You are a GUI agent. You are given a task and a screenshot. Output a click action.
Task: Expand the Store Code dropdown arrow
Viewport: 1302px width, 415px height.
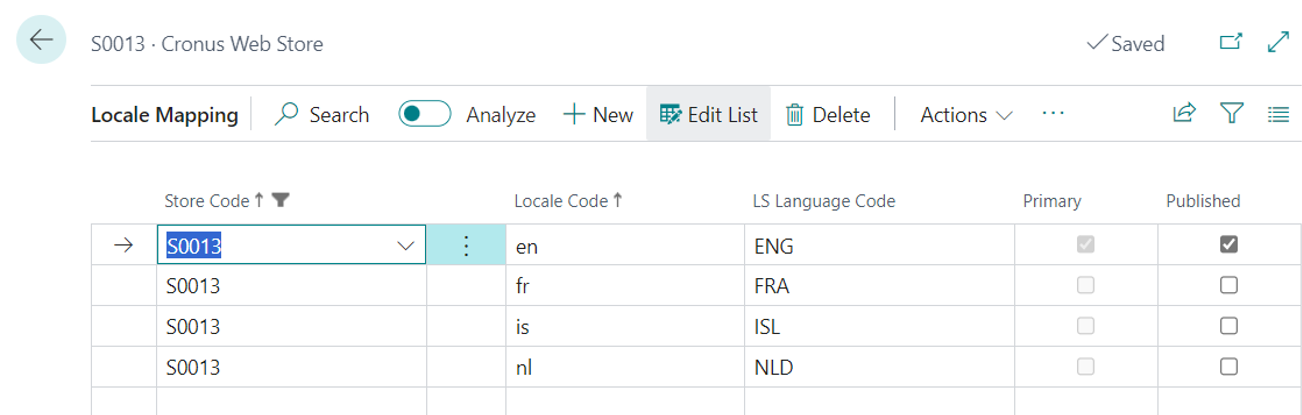tap(406, 246)
